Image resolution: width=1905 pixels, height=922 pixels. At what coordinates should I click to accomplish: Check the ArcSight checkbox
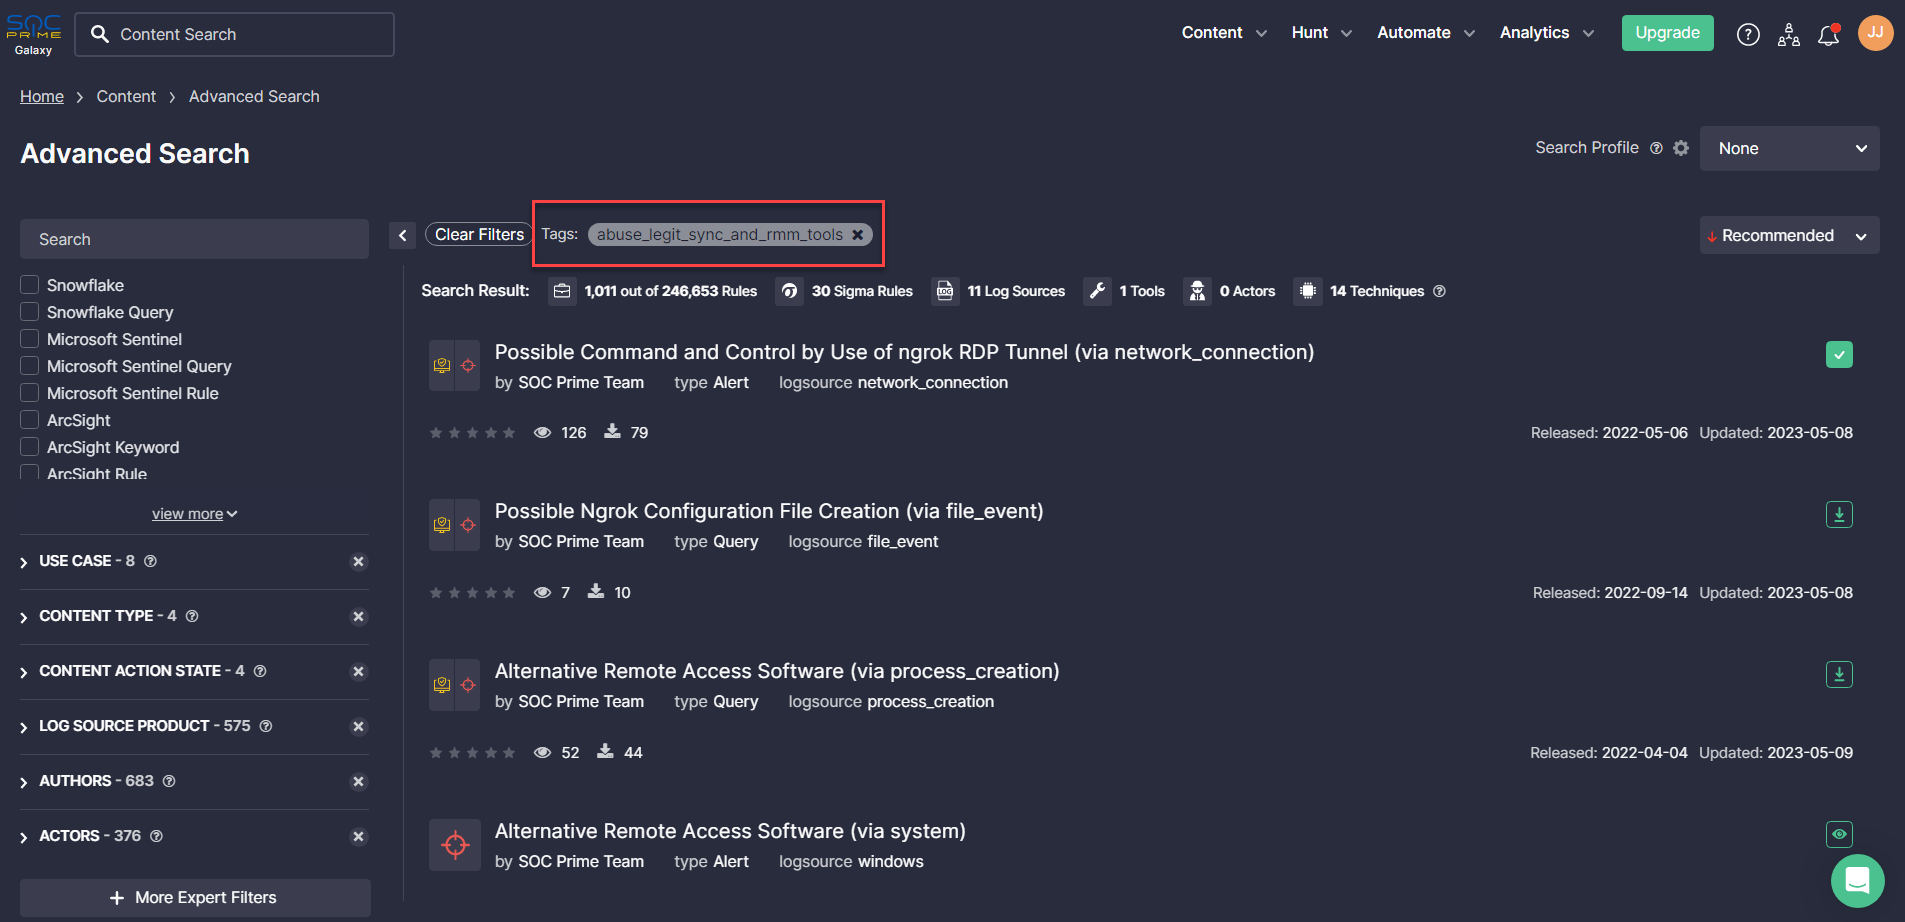30,420
